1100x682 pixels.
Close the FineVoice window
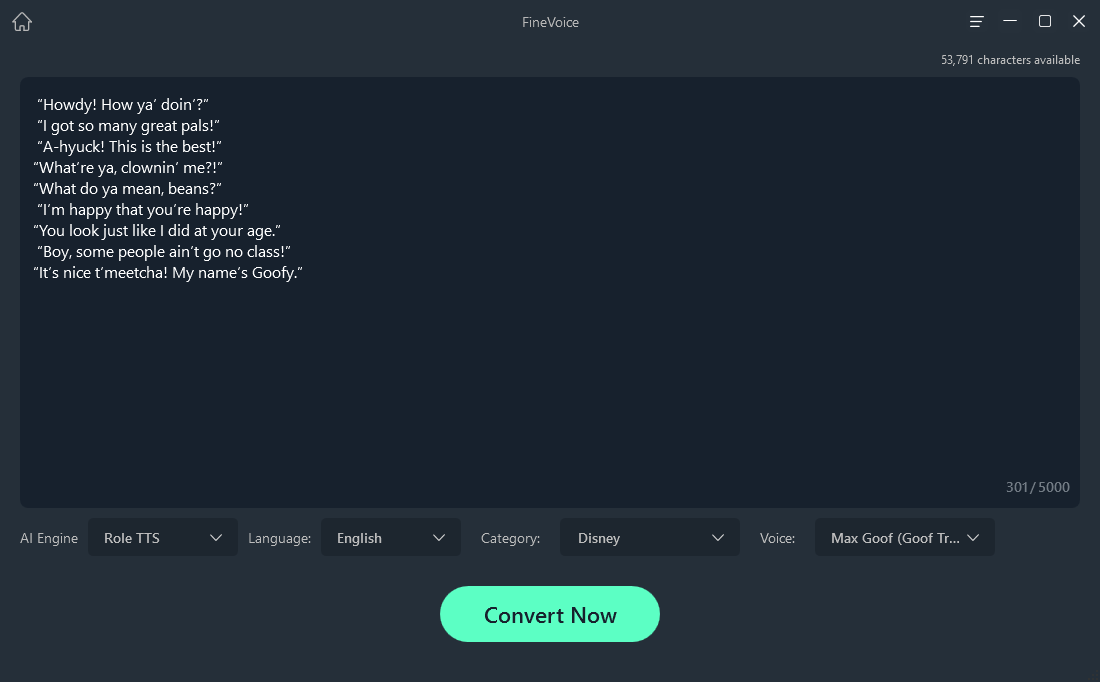1079,21
